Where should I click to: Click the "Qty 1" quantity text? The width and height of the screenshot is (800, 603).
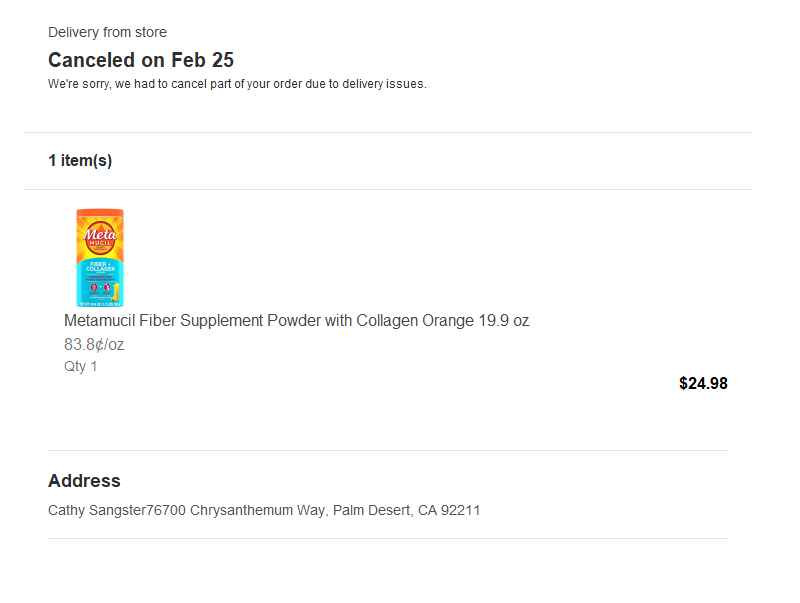coord(81,366)
